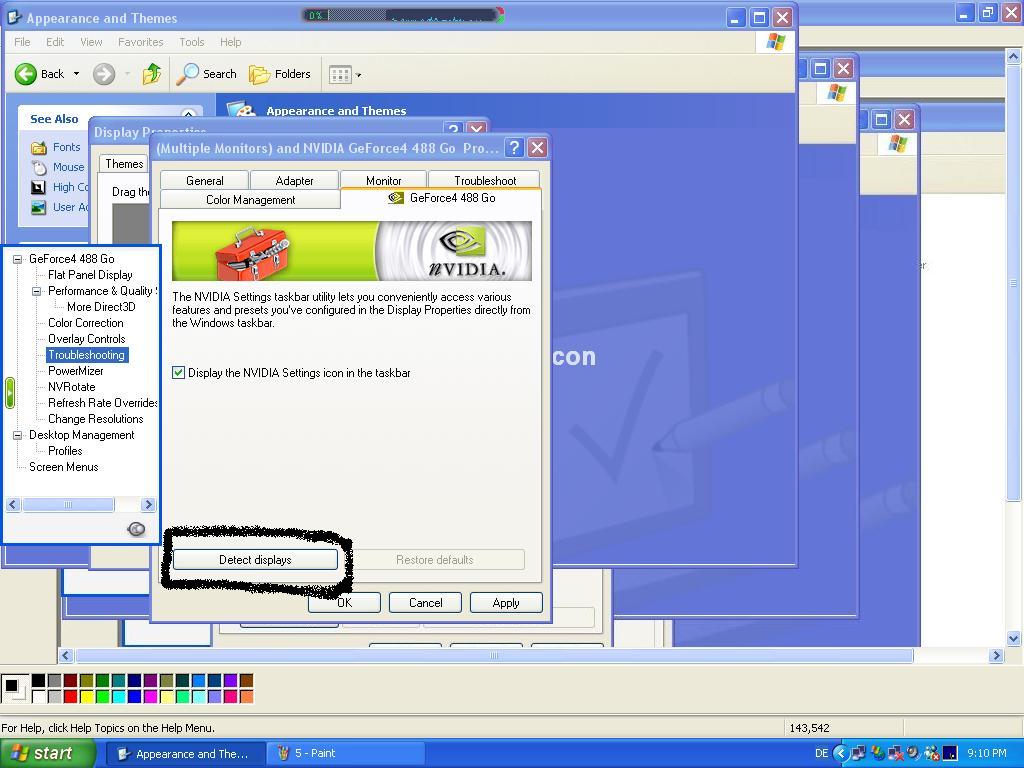Image resolution: width=1024 pixels, height=768 pixels.
Task: Open the Views dropdown arrow
Action: coord(359,75)
